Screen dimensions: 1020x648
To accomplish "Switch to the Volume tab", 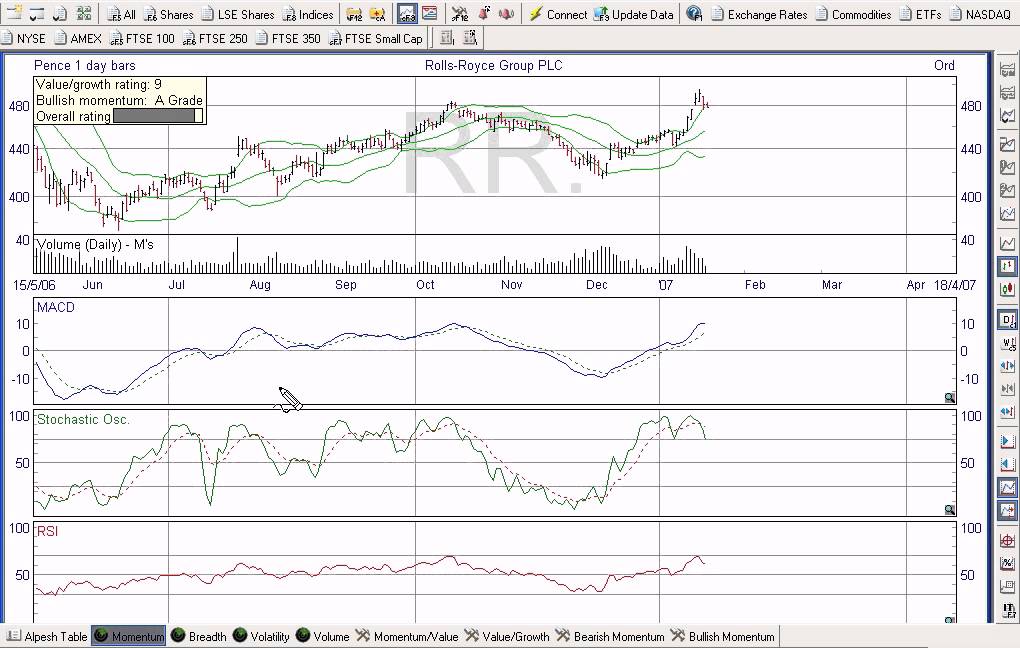I will coord(322,636).
